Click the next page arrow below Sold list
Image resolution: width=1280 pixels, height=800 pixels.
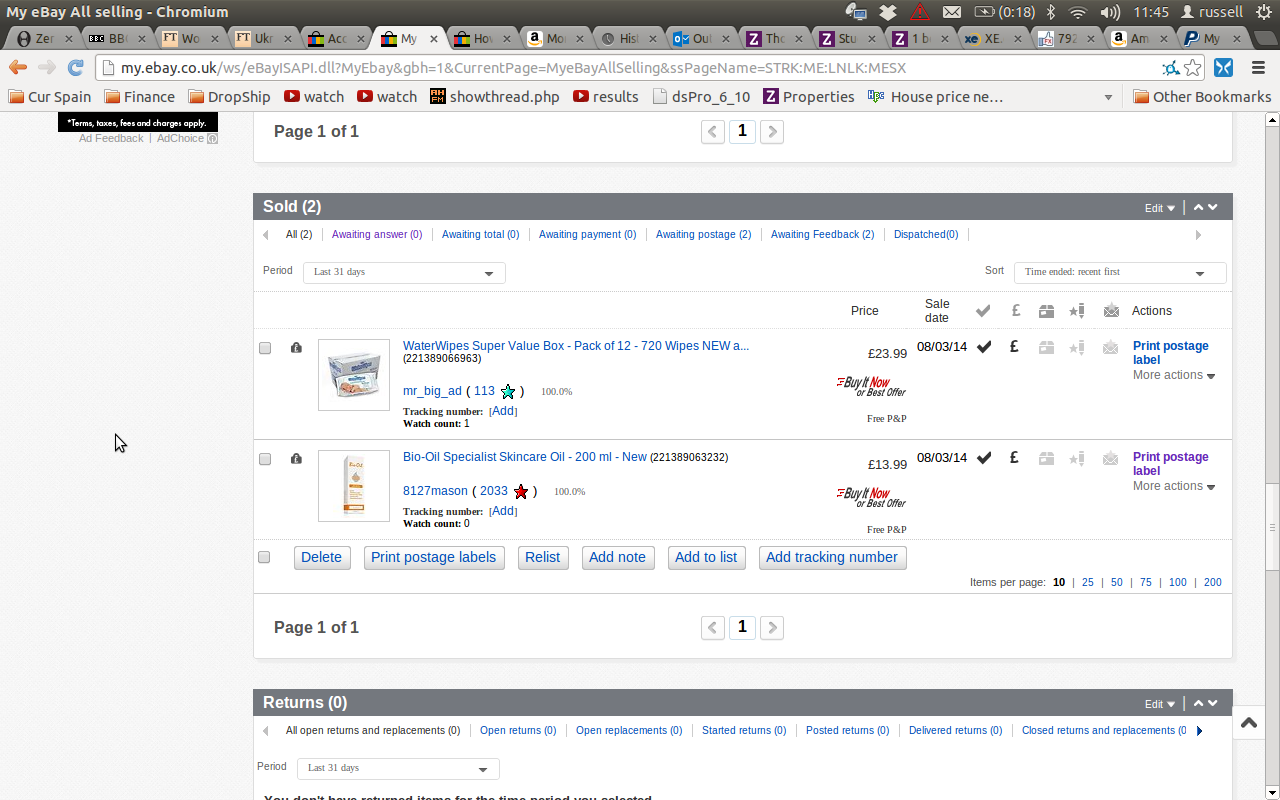pyautogui.click(x=772, y=628)
